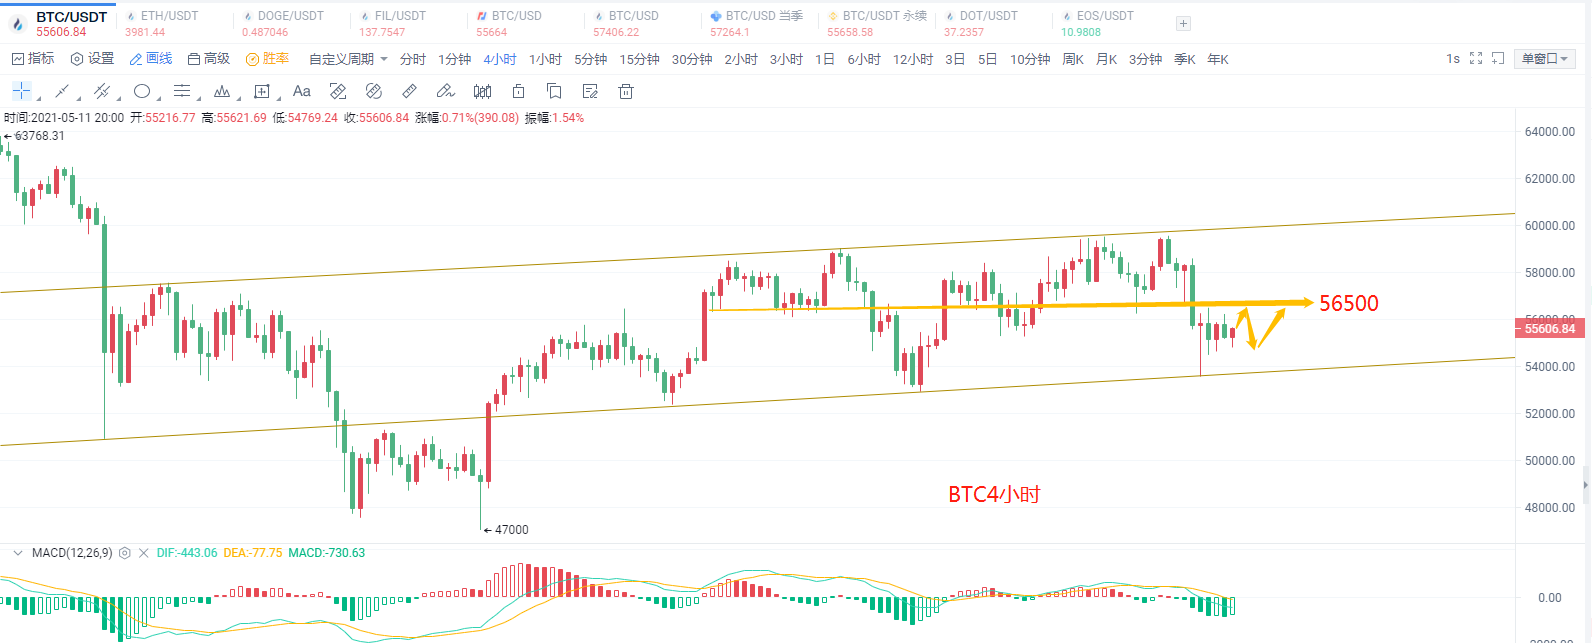Collapse the MACD panel with chevron

coord(17,553)
